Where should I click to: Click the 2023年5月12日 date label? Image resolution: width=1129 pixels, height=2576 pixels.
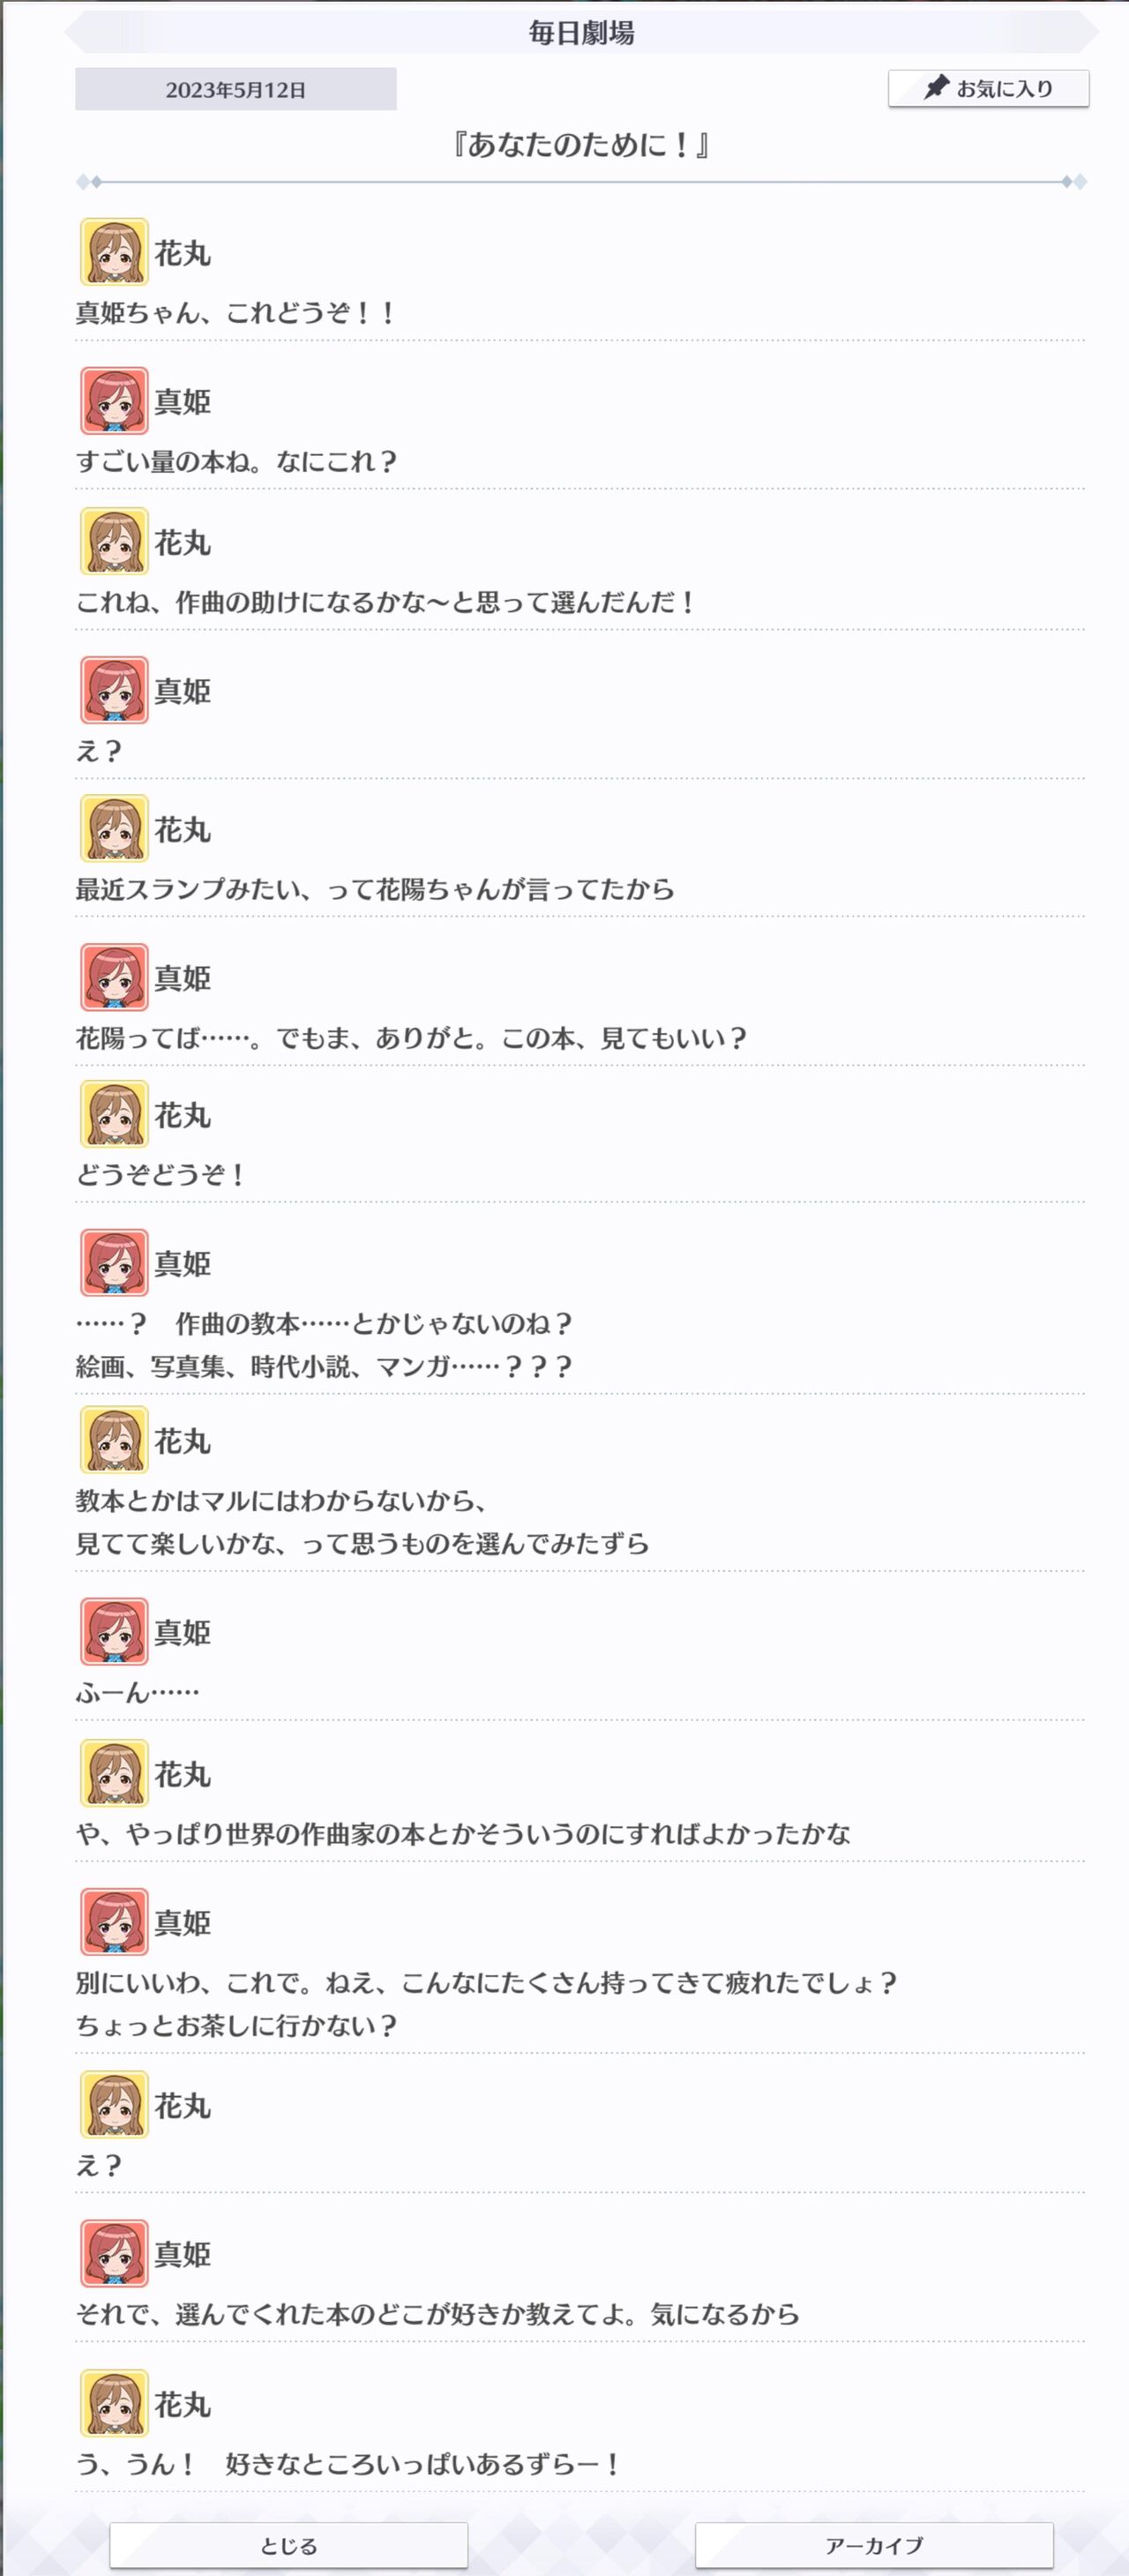coord(235,89)
